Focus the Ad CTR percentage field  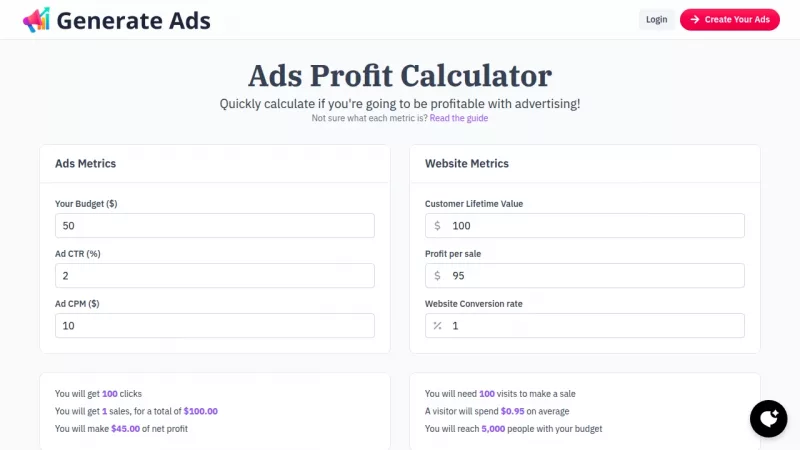tap(215, 276)
